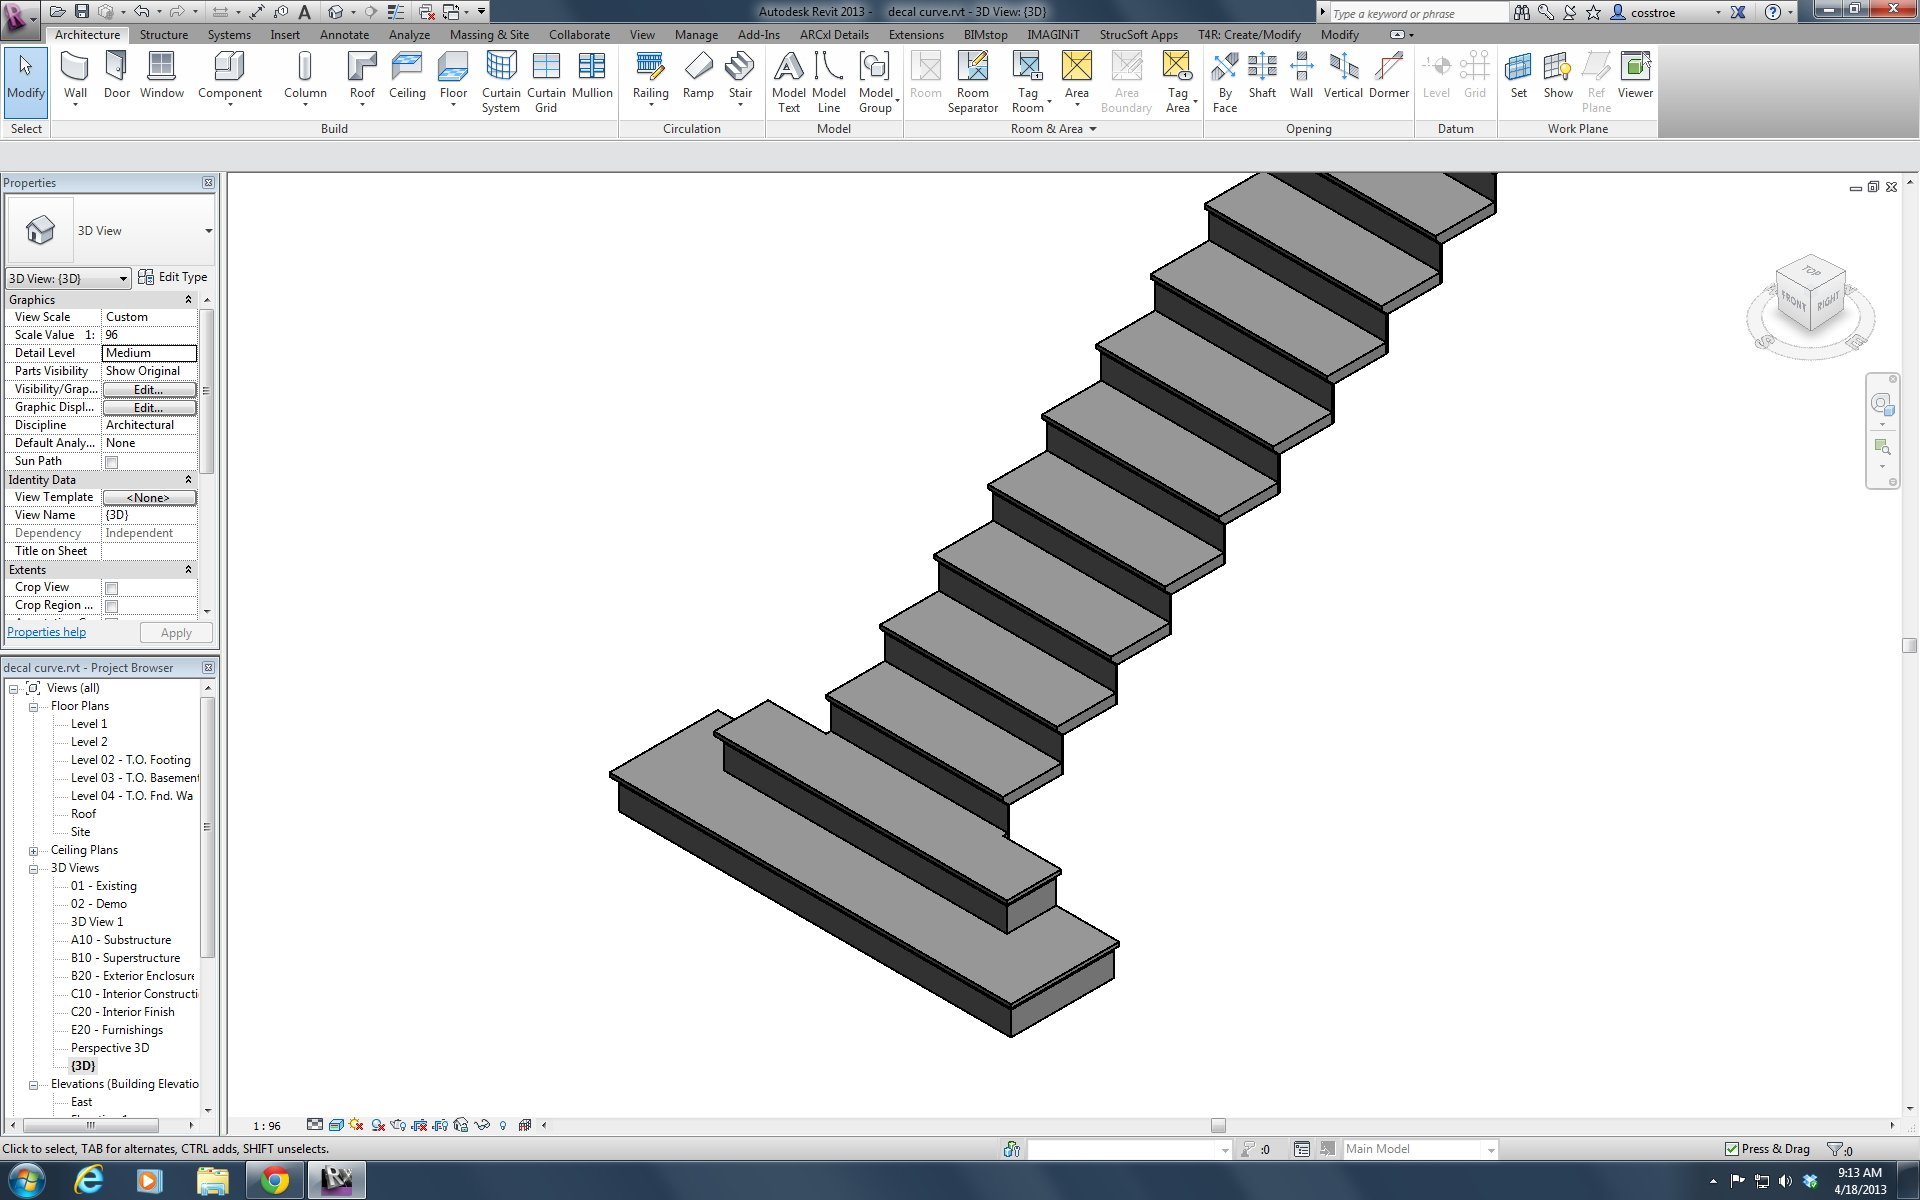The image size is (1920, 1200).
Task: Switch to the Massing & Site tab
Action: [489, 34]
